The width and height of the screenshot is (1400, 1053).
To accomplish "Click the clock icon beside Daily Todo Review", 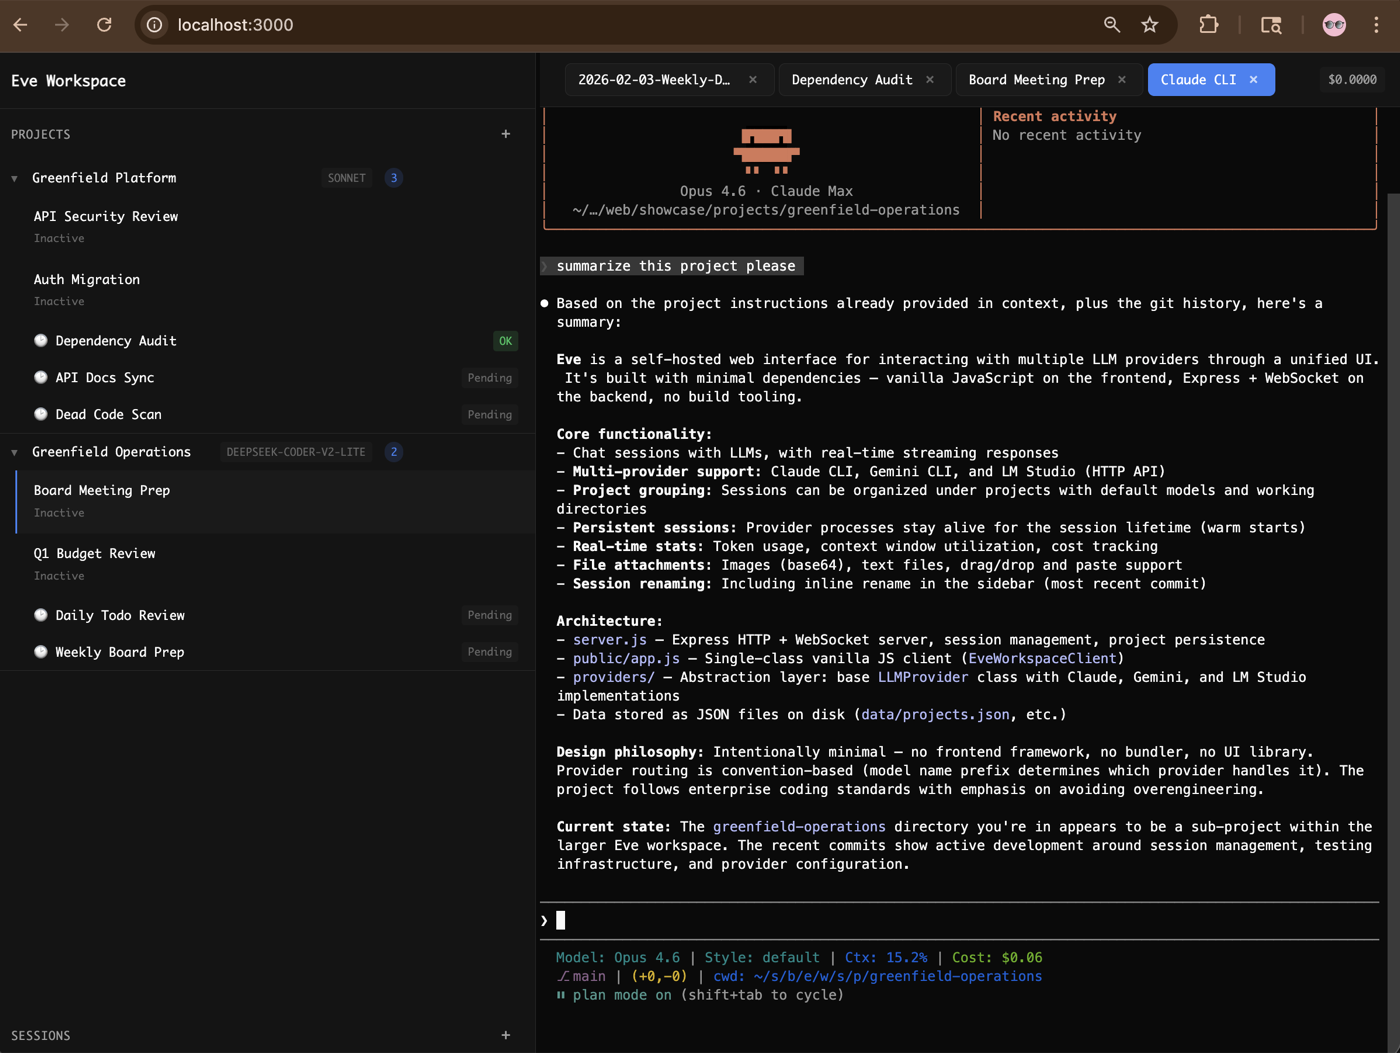I will tap(40, 615).
